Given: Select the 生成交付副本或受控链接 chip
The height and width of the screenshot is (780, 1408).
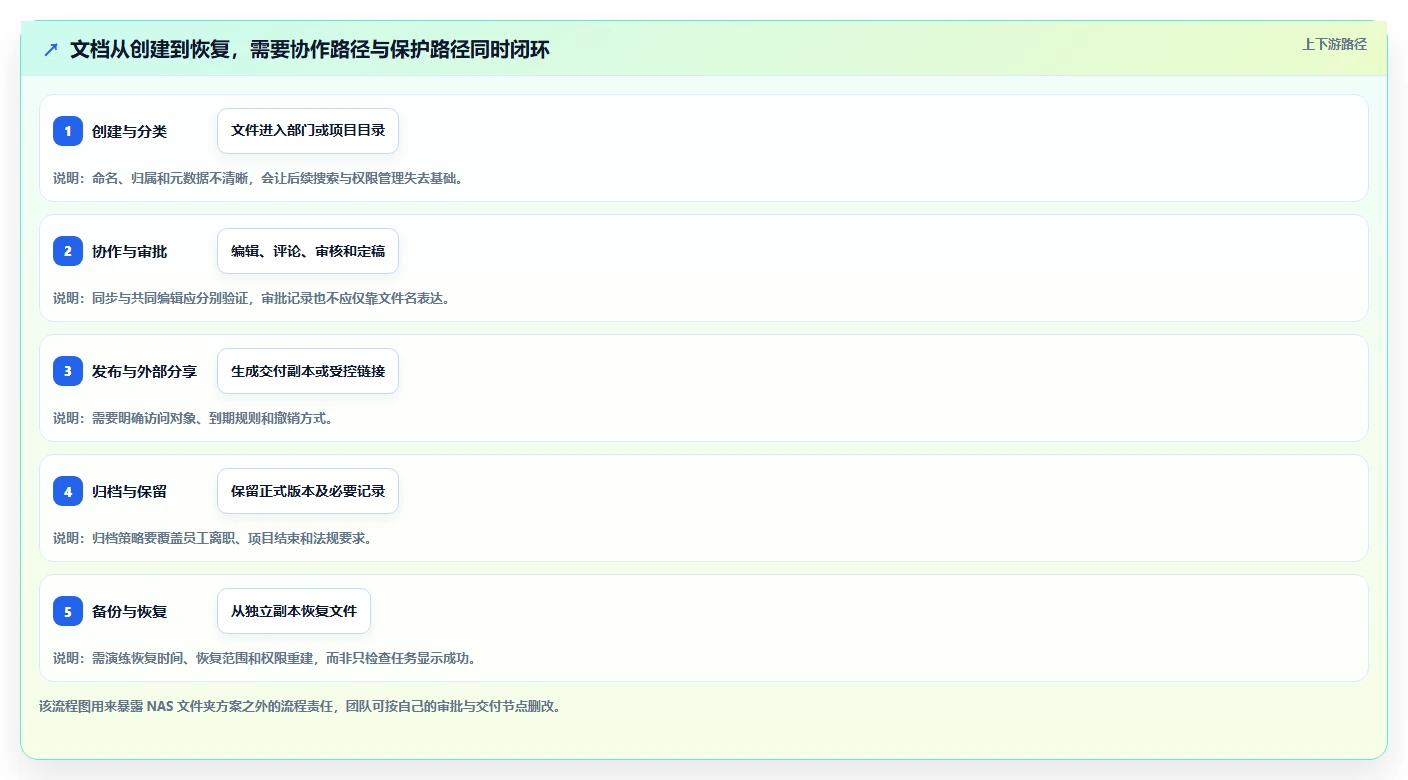Looking at the screenshot, I should click(x=308, y=371).
